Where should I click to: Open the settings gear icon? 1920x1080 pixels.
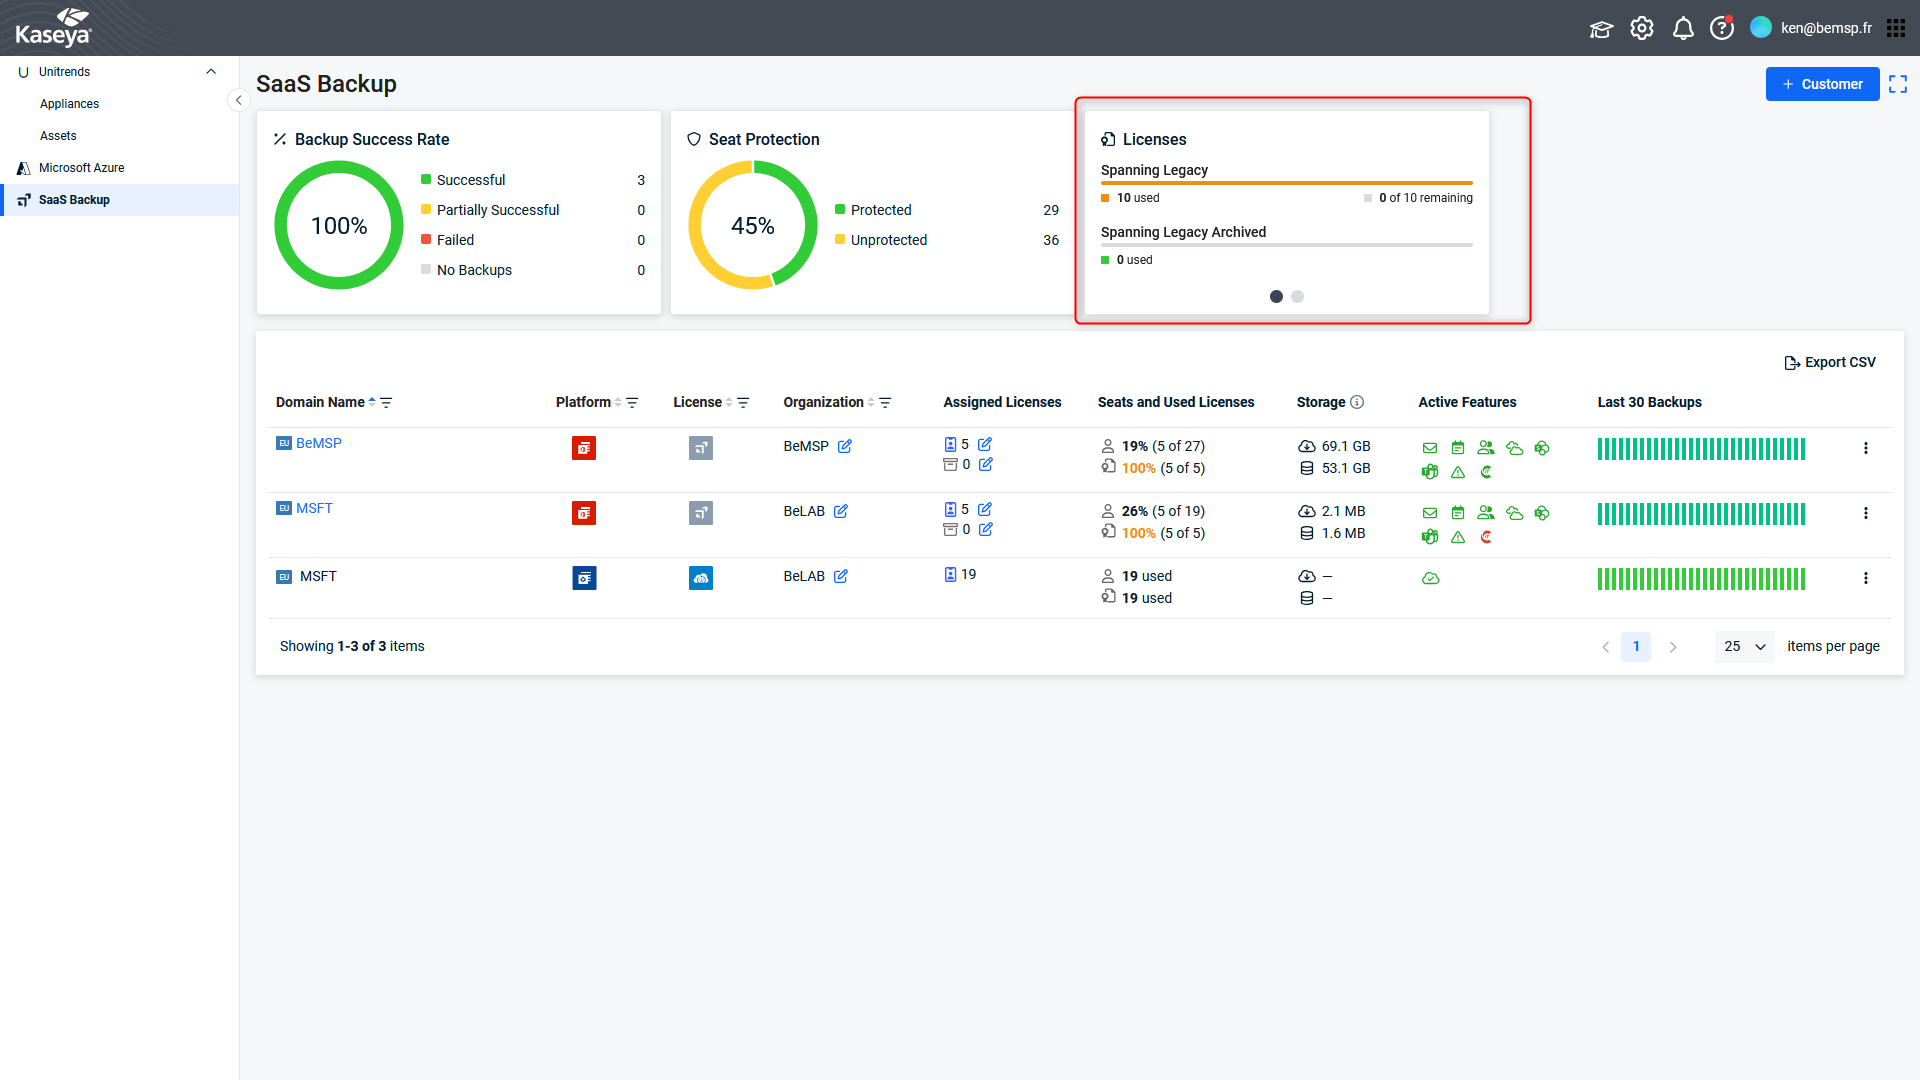pos(1641,28)
